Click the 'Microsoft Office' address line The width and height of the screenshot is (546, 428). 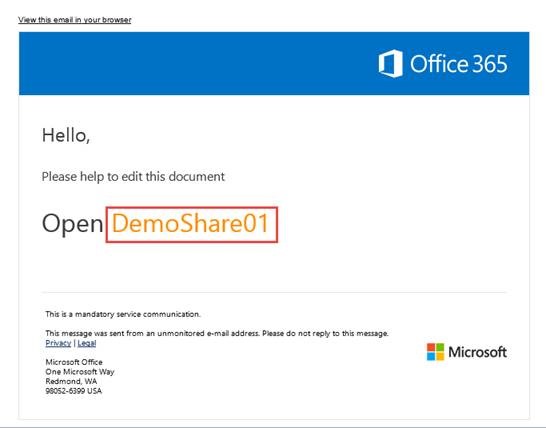tap(74, 362)
